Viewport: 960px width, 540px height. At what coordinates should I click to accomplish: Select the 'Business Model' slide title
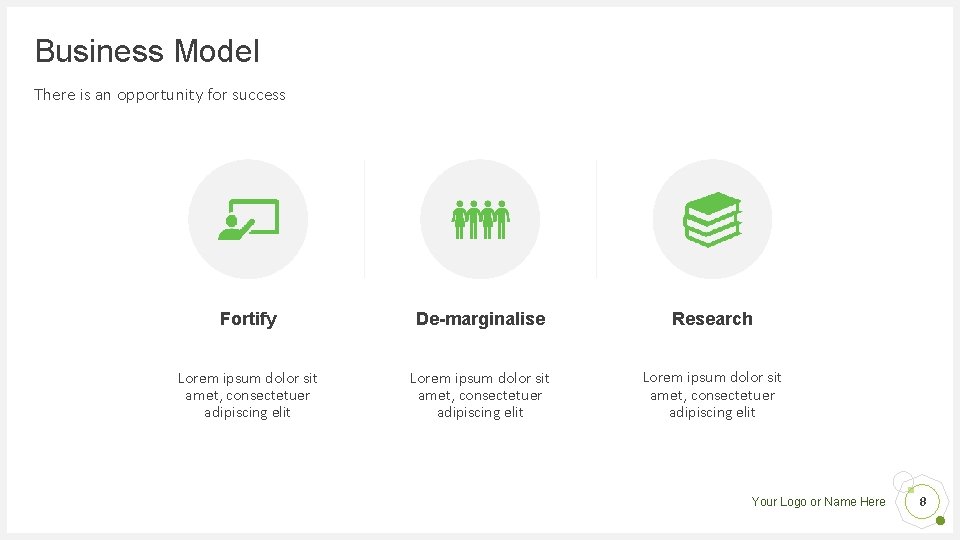coord(147,51)
